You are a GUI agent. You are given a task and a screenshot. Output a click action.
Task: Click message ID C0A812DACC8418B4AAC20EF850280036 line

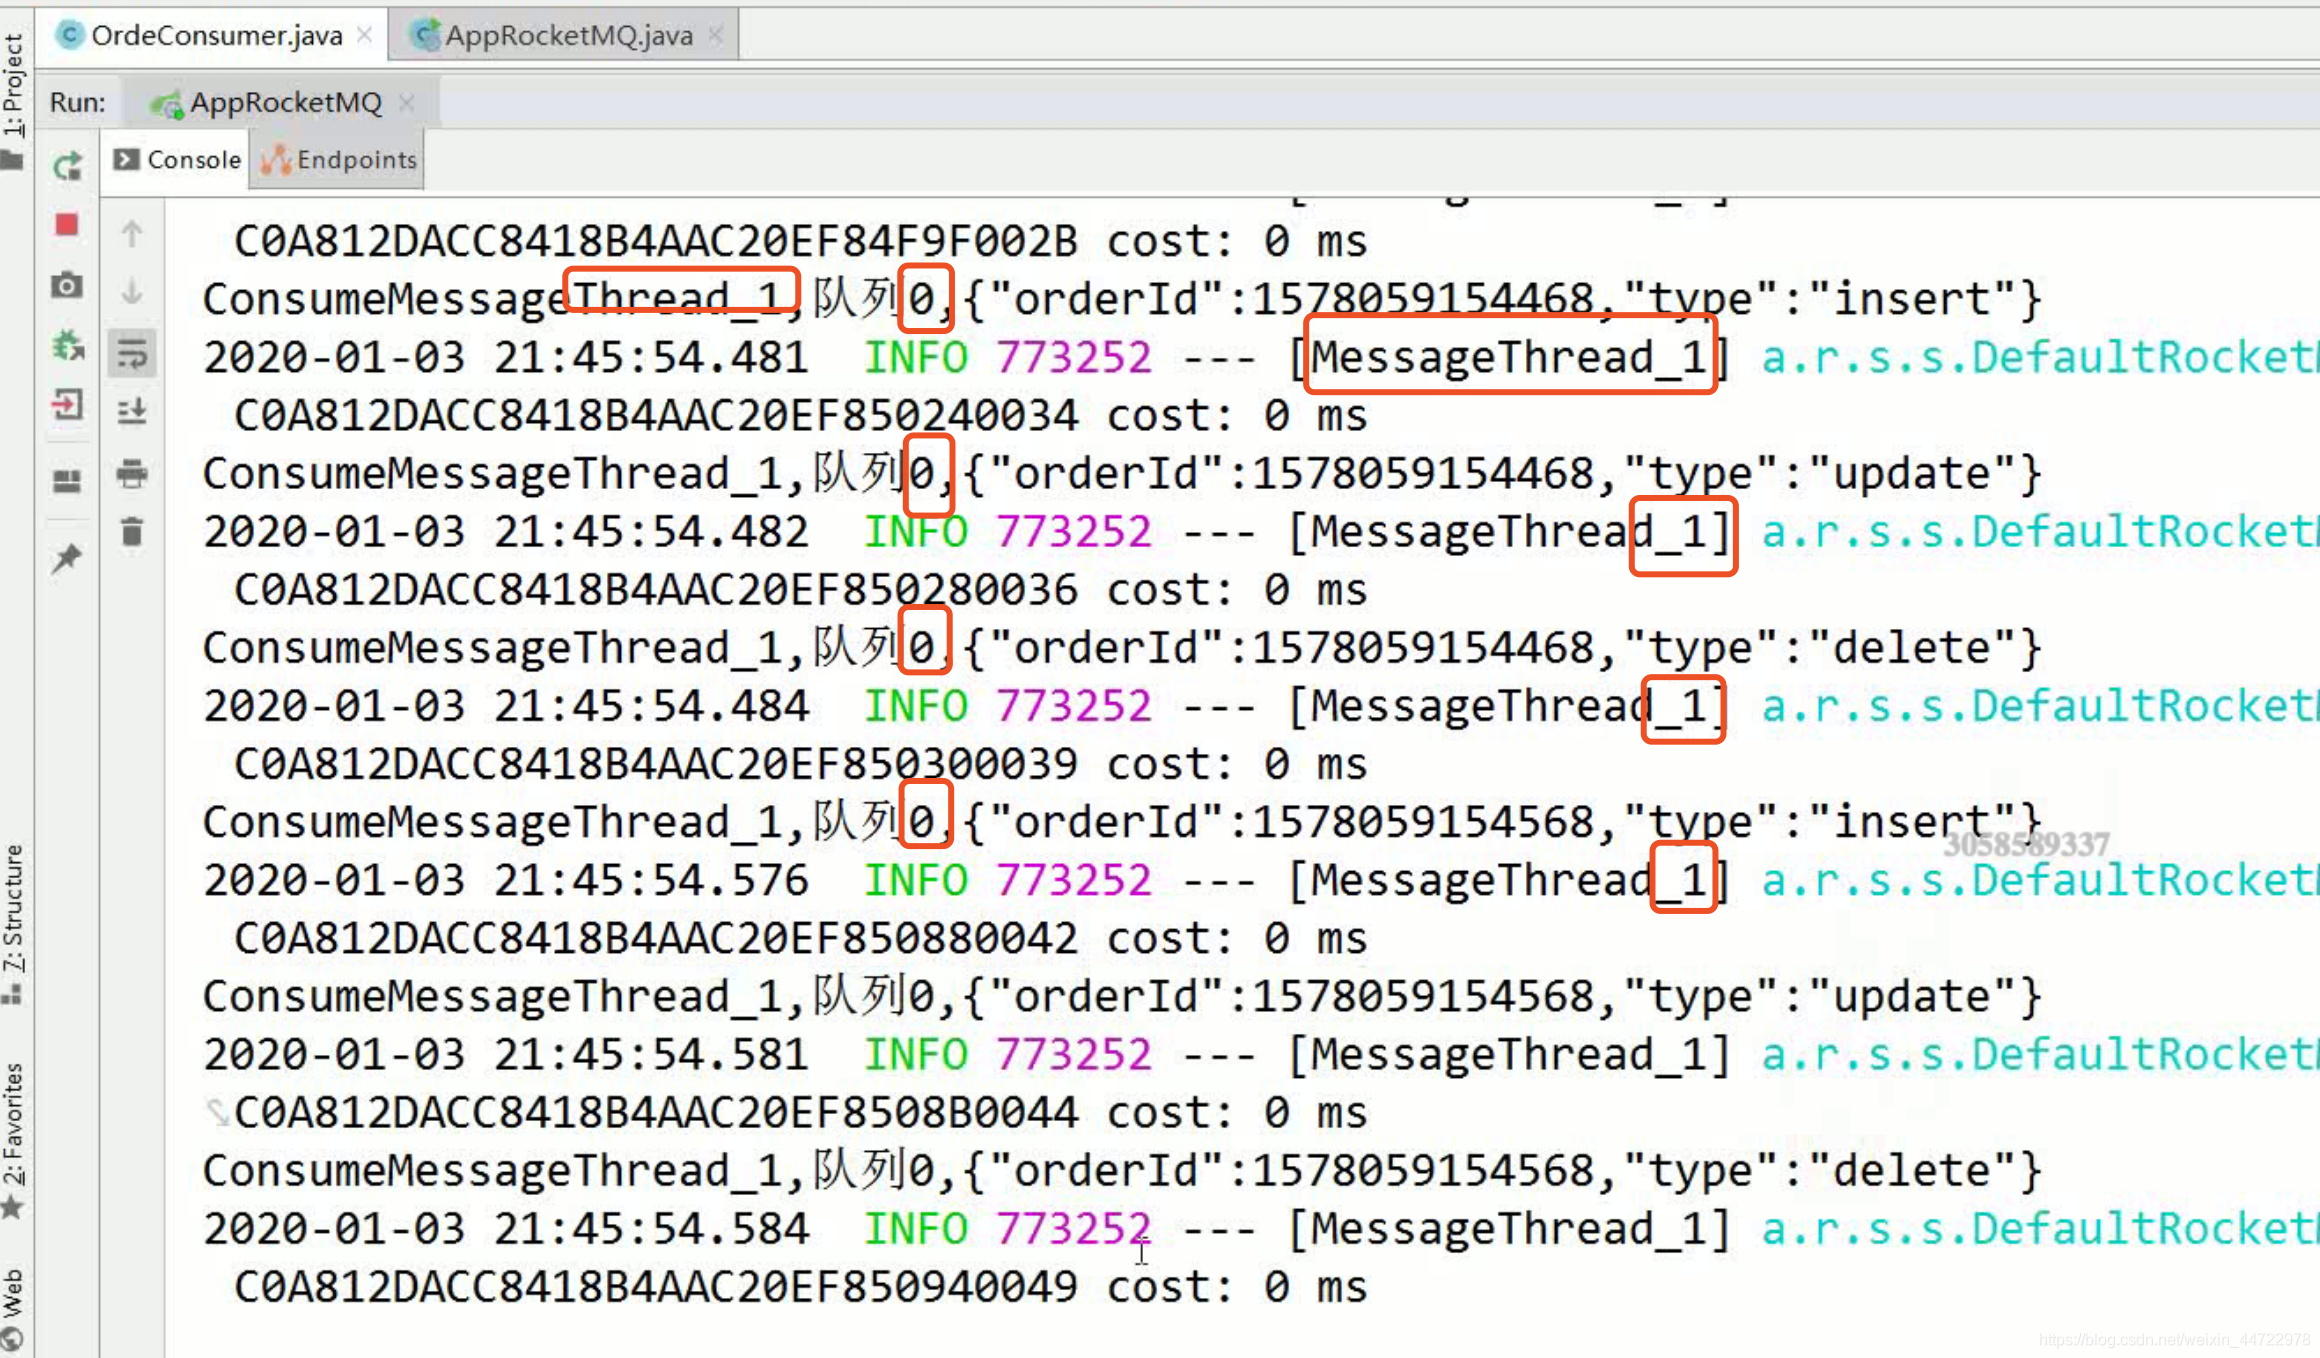point(800,589)
